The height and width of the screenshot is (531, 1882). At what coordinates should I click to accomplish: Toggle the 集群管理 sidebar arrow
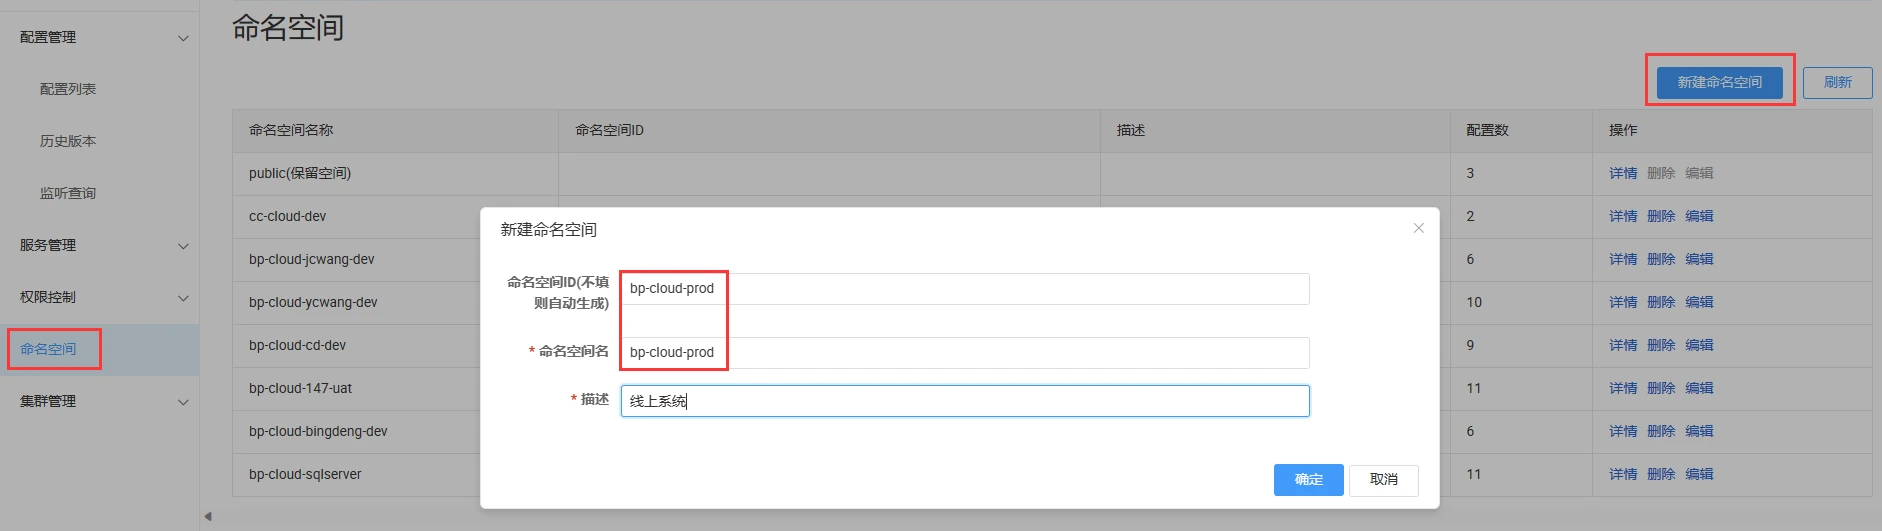[183, 402]
